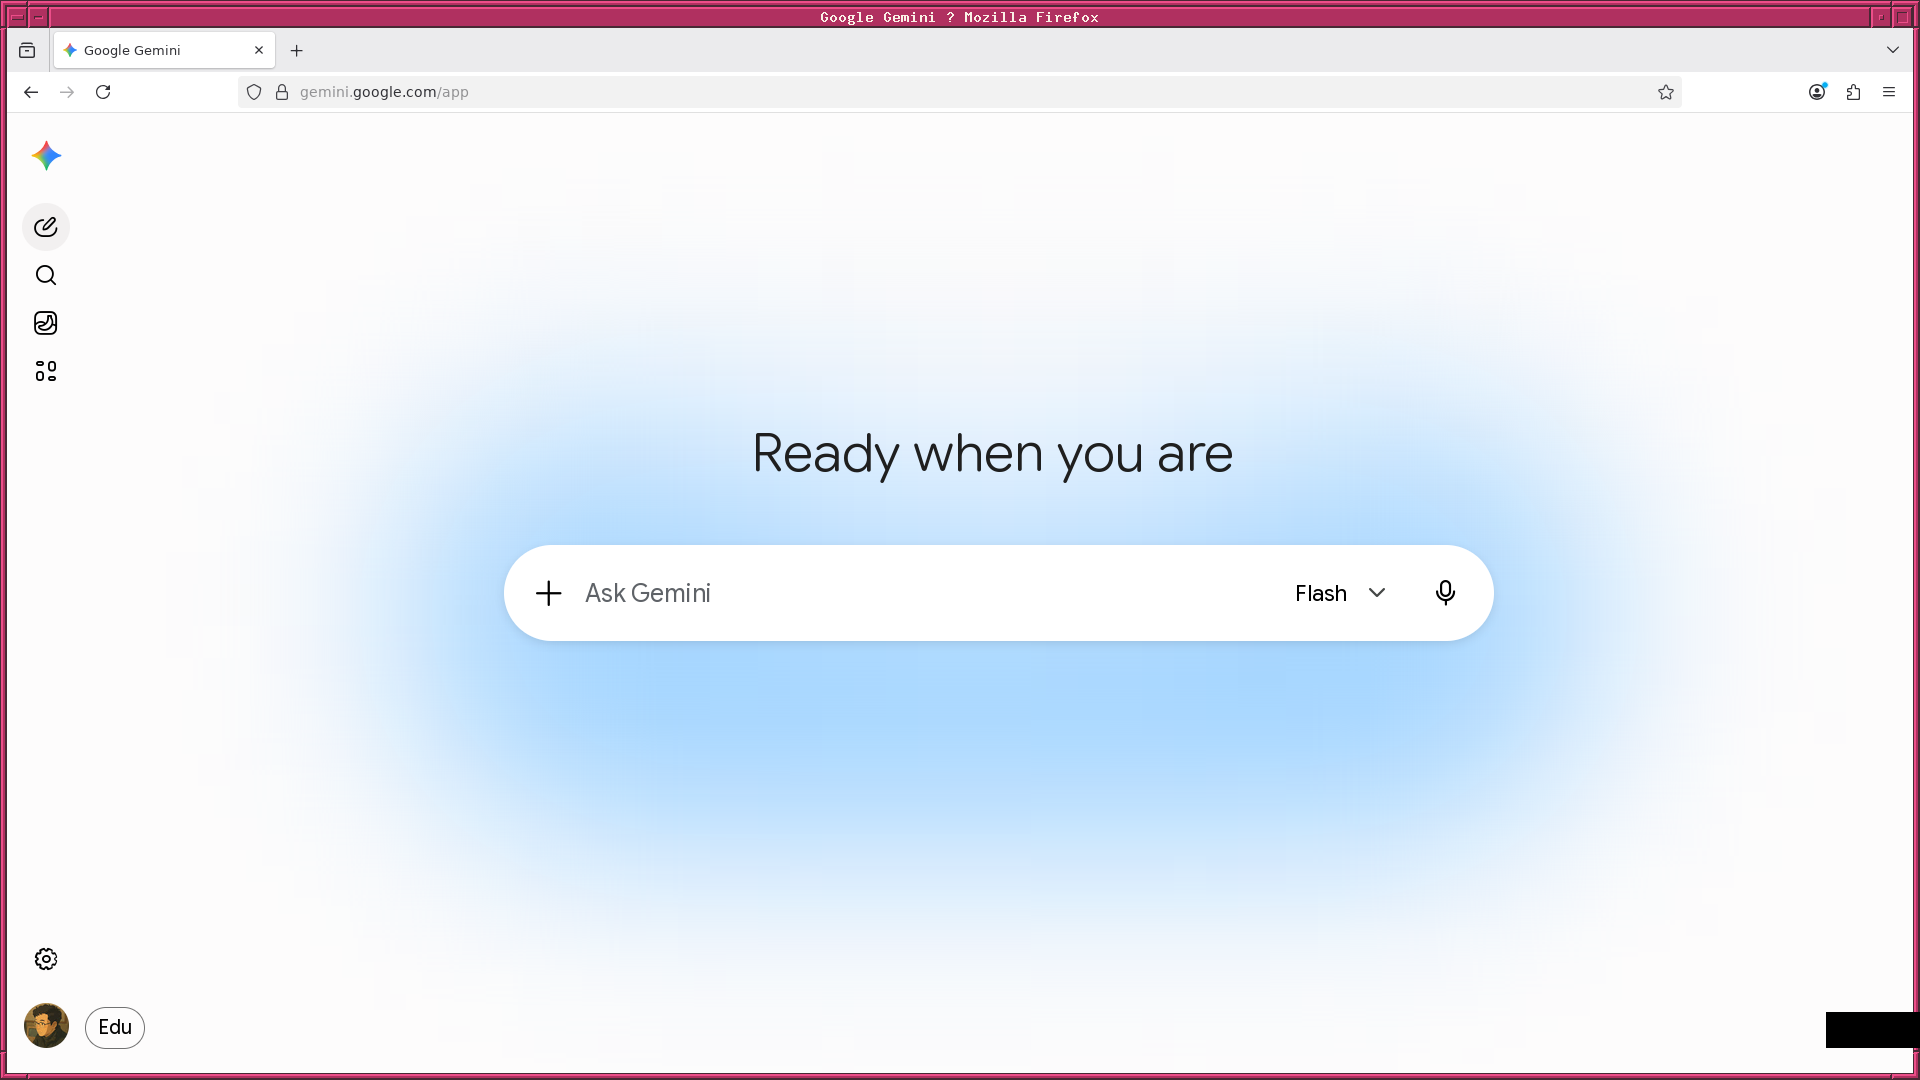Activate the microphone voice input
This screenshot has height=1080, width=1920.
pyautogui.click(x=1445, y=593)
